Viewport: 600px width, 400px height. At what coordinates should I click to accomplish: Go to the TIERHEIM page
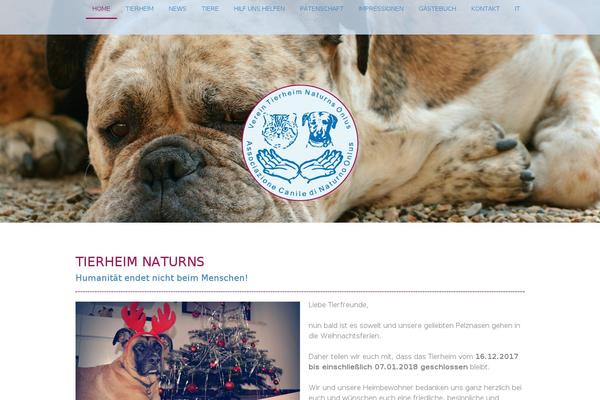click(139, 8)
